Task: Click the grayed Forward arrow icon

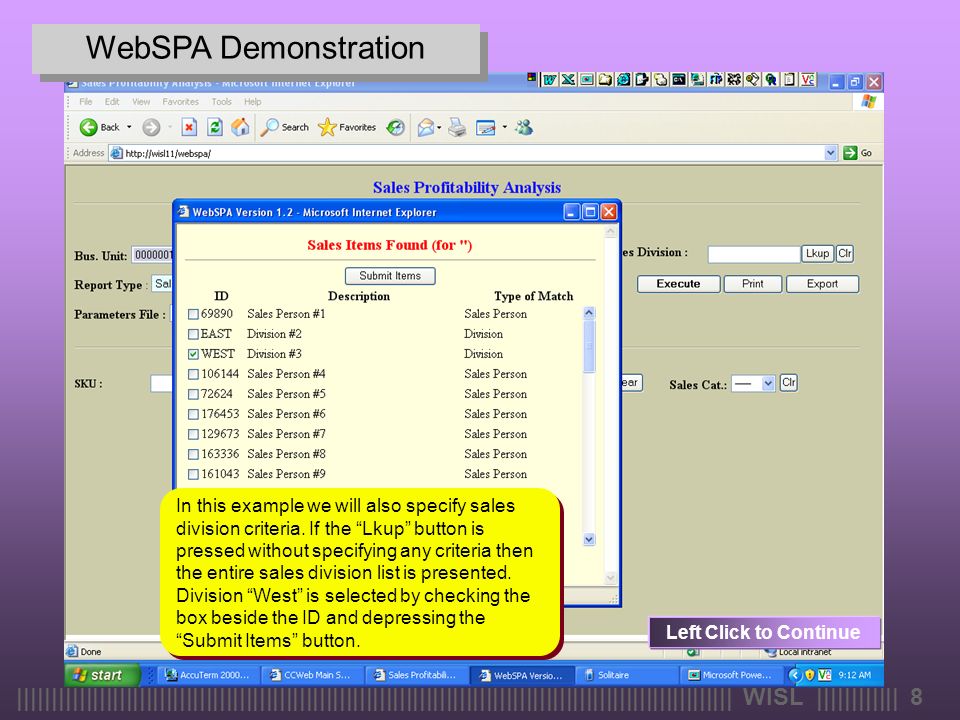Action: click(x=151, y=127)
